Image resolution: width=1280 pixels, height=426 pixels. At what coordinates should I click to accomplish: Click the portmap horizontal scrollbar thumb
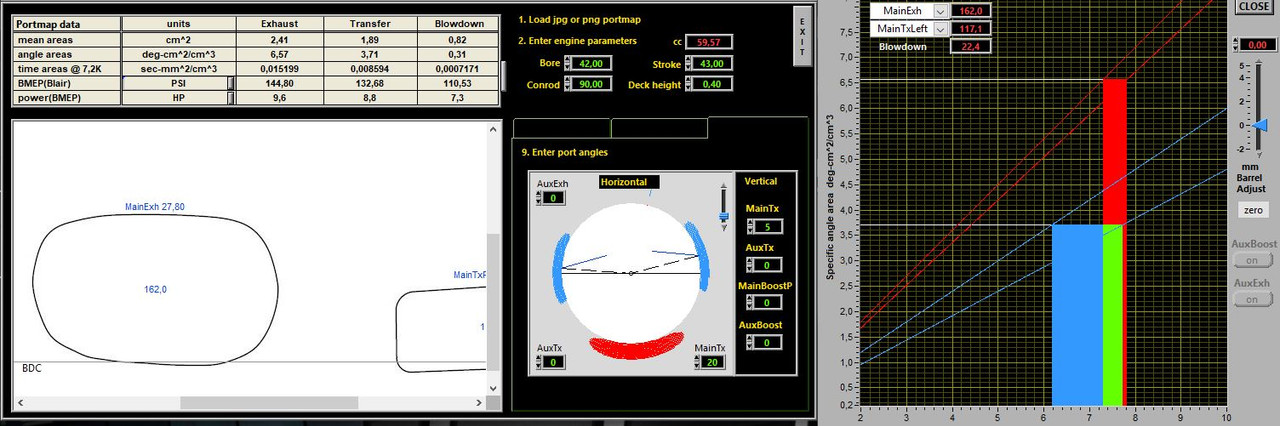pyautogui.click(x=268, y=403)
